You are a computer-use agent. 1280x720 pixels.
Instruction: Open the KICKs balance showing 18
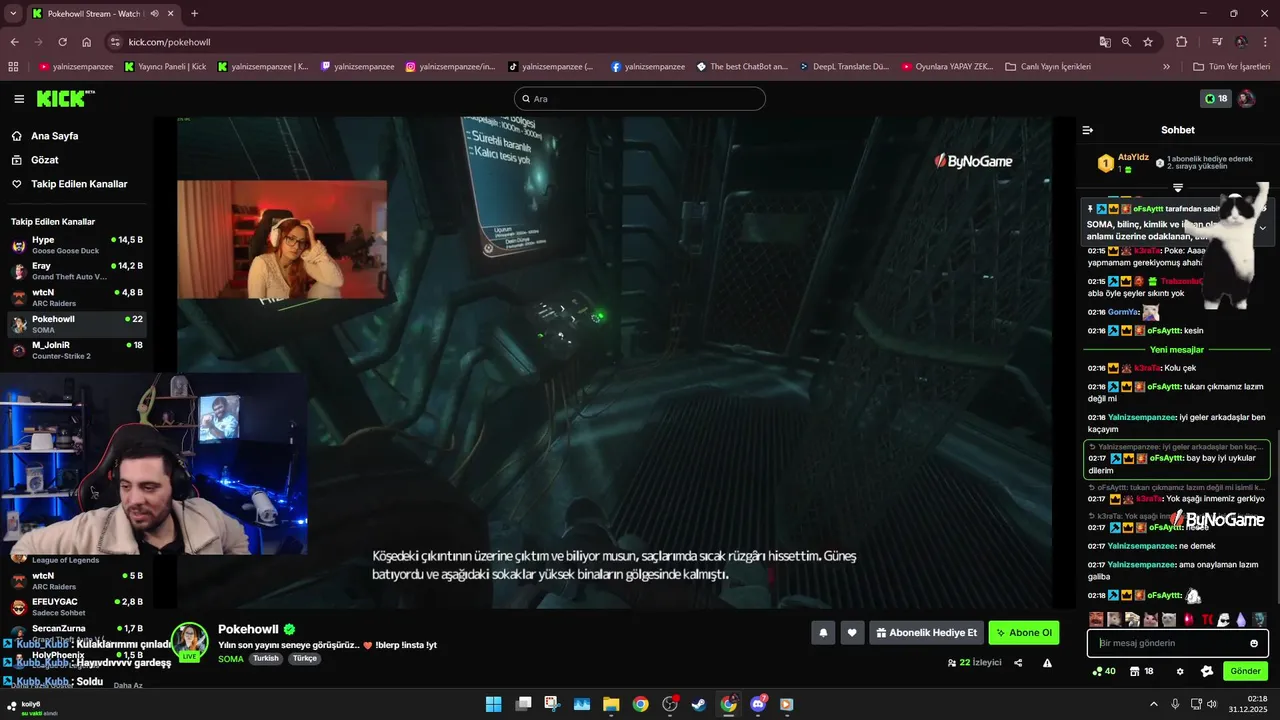tap(1216, 99)
